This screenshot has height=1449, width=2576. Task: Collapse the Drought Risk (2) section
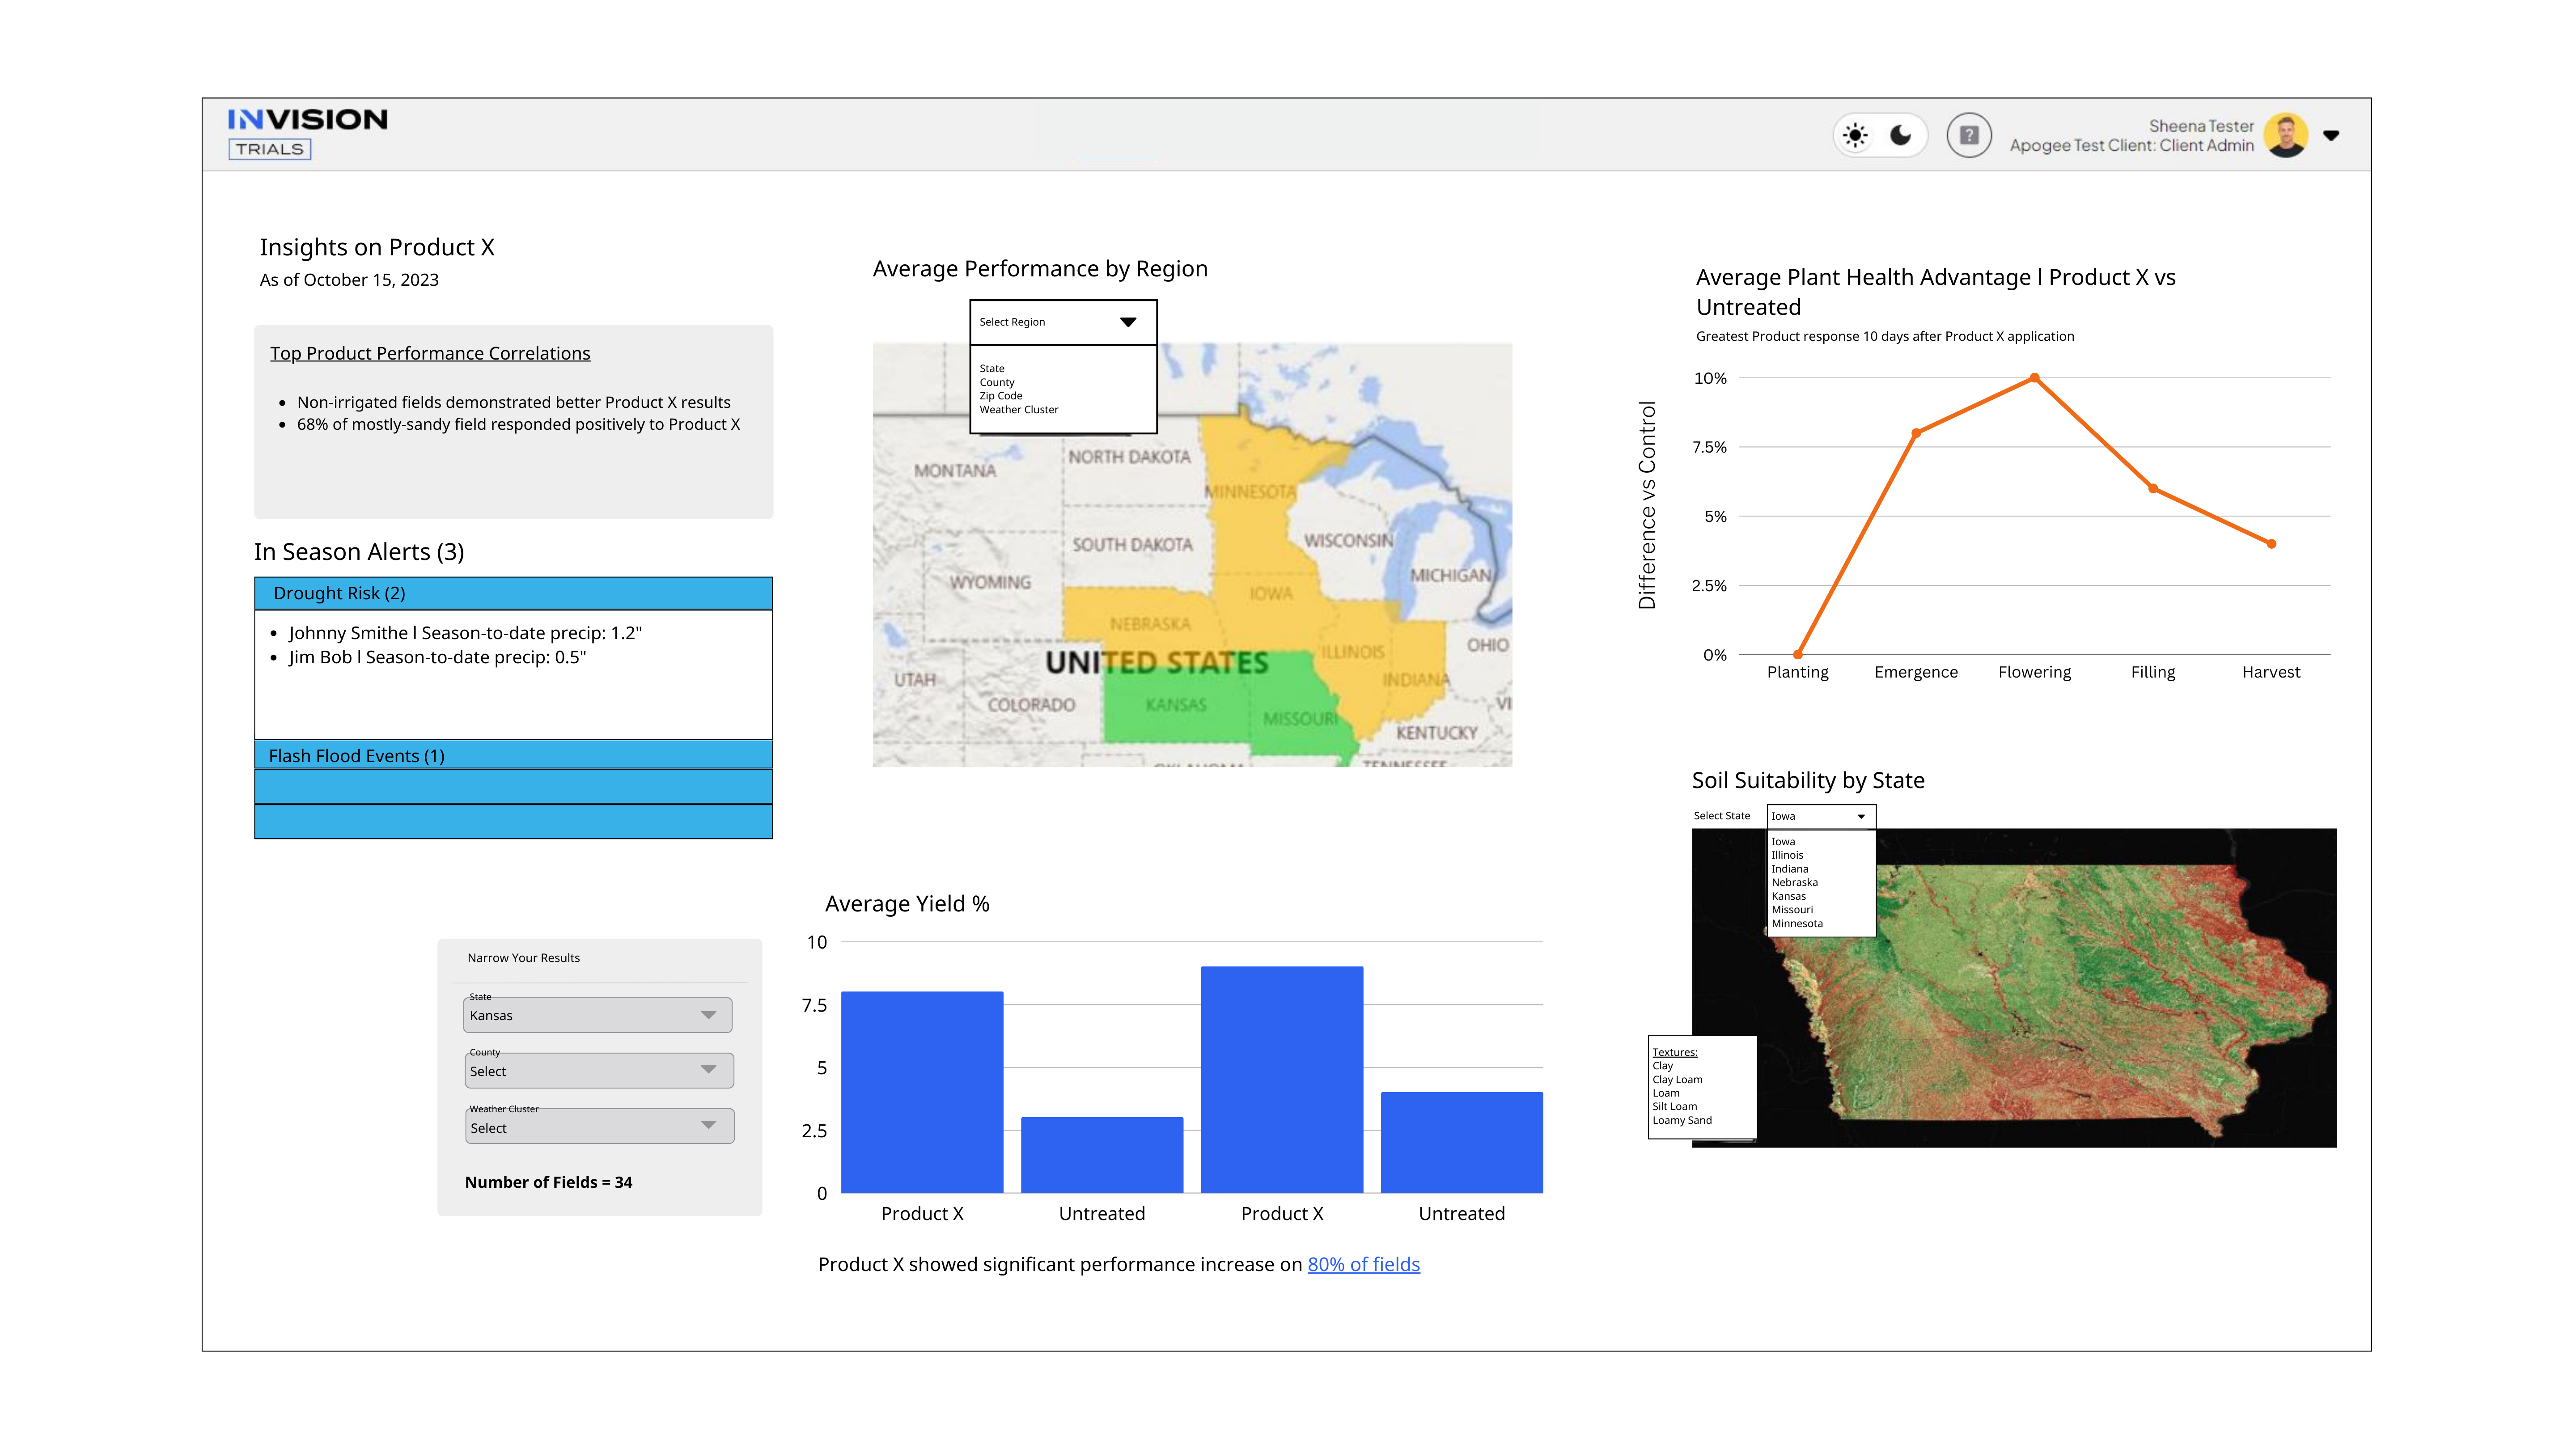pos(512,593)
